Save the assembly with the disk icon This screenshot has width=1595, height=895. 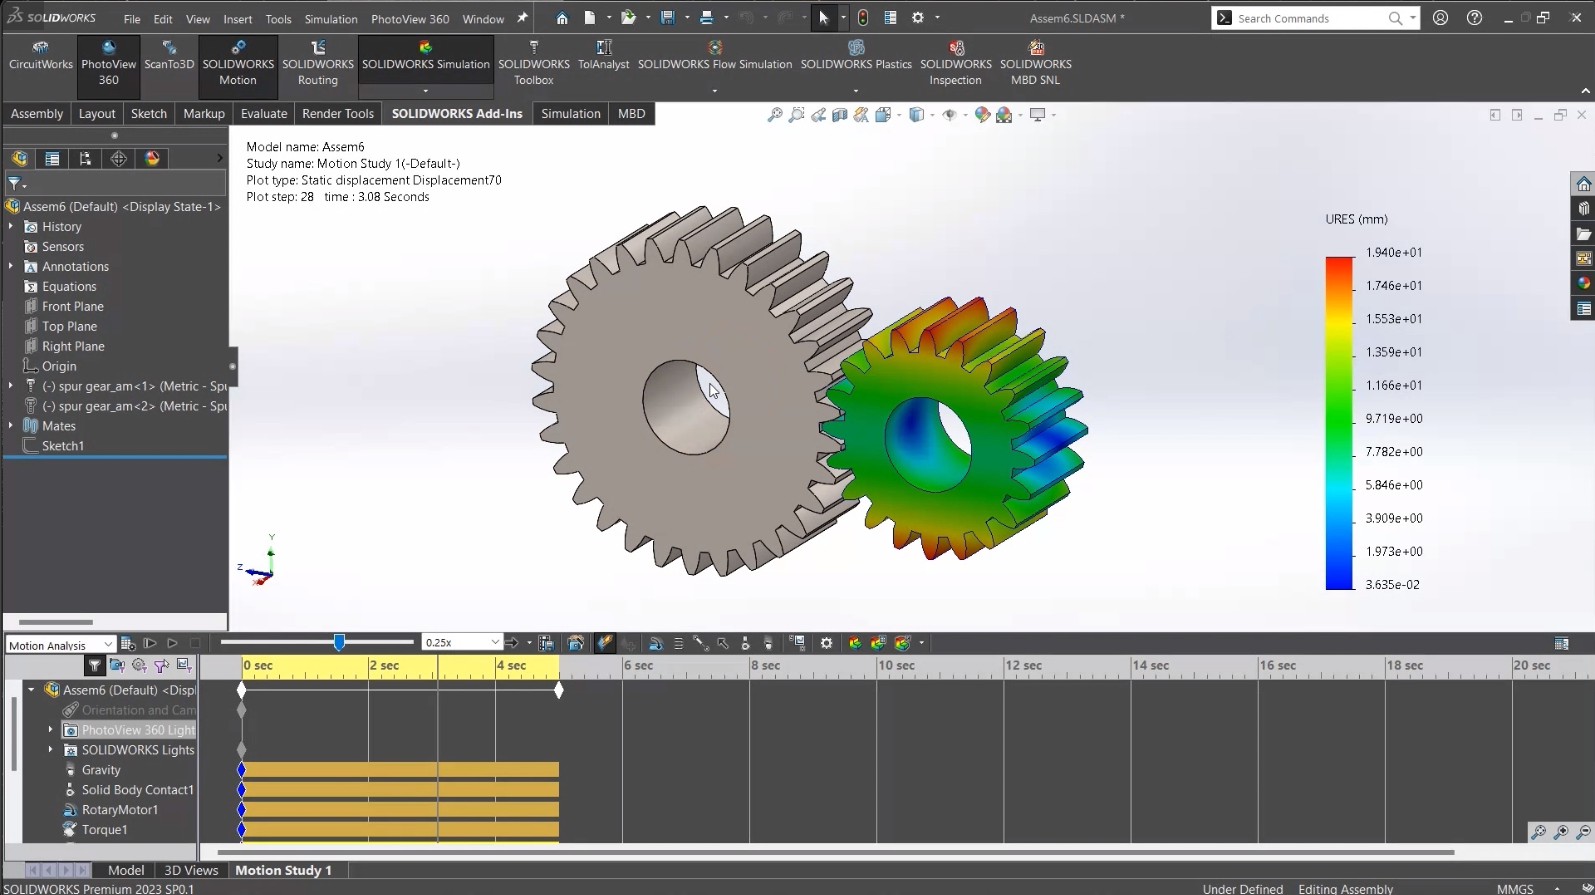click(x=668, y=18)
